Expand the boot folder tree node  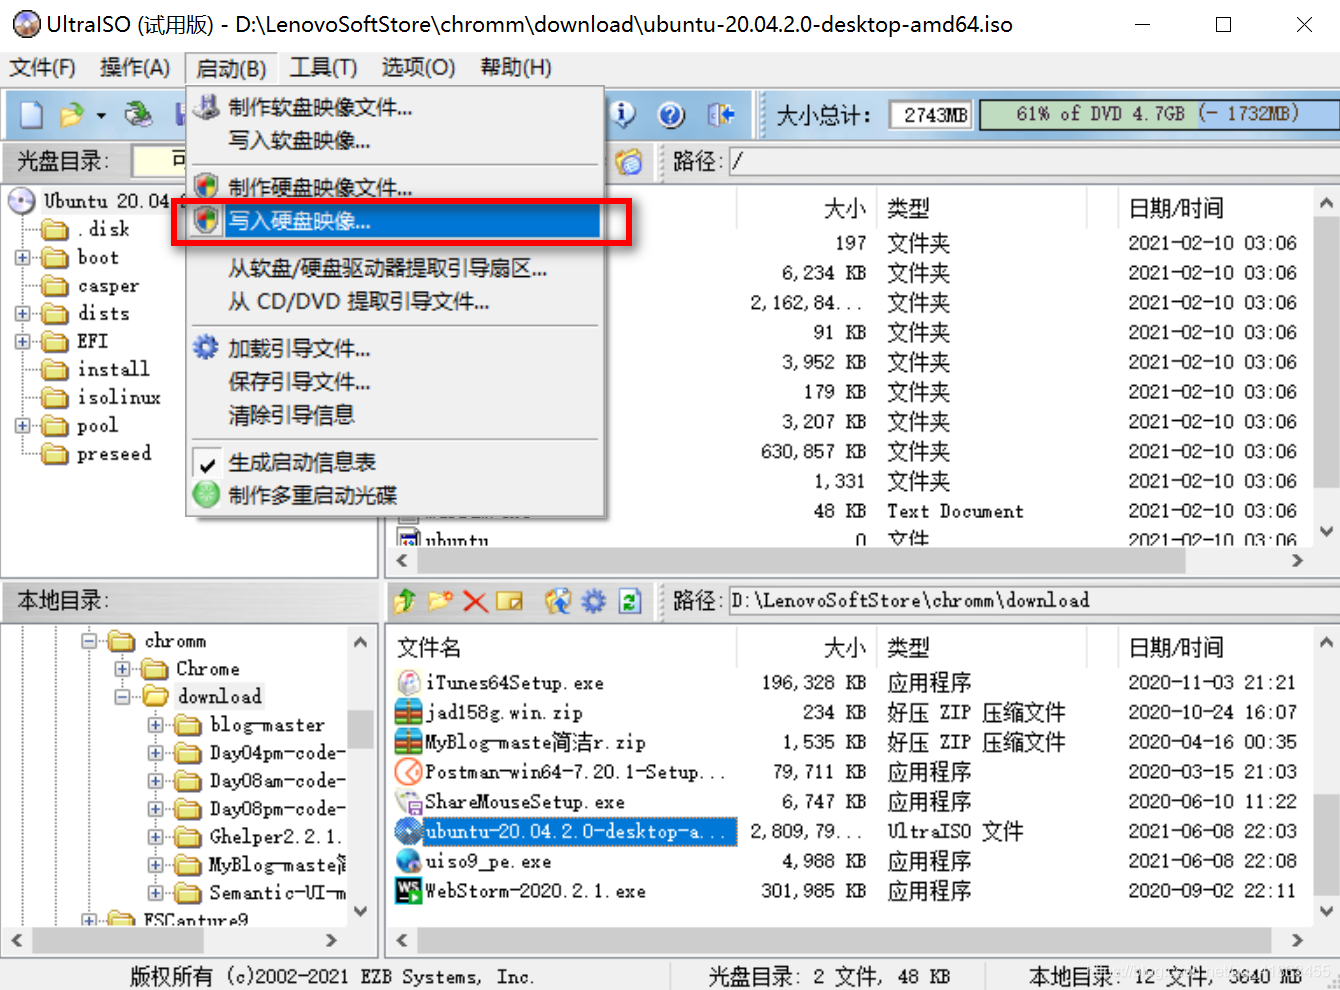coord(22,258)
